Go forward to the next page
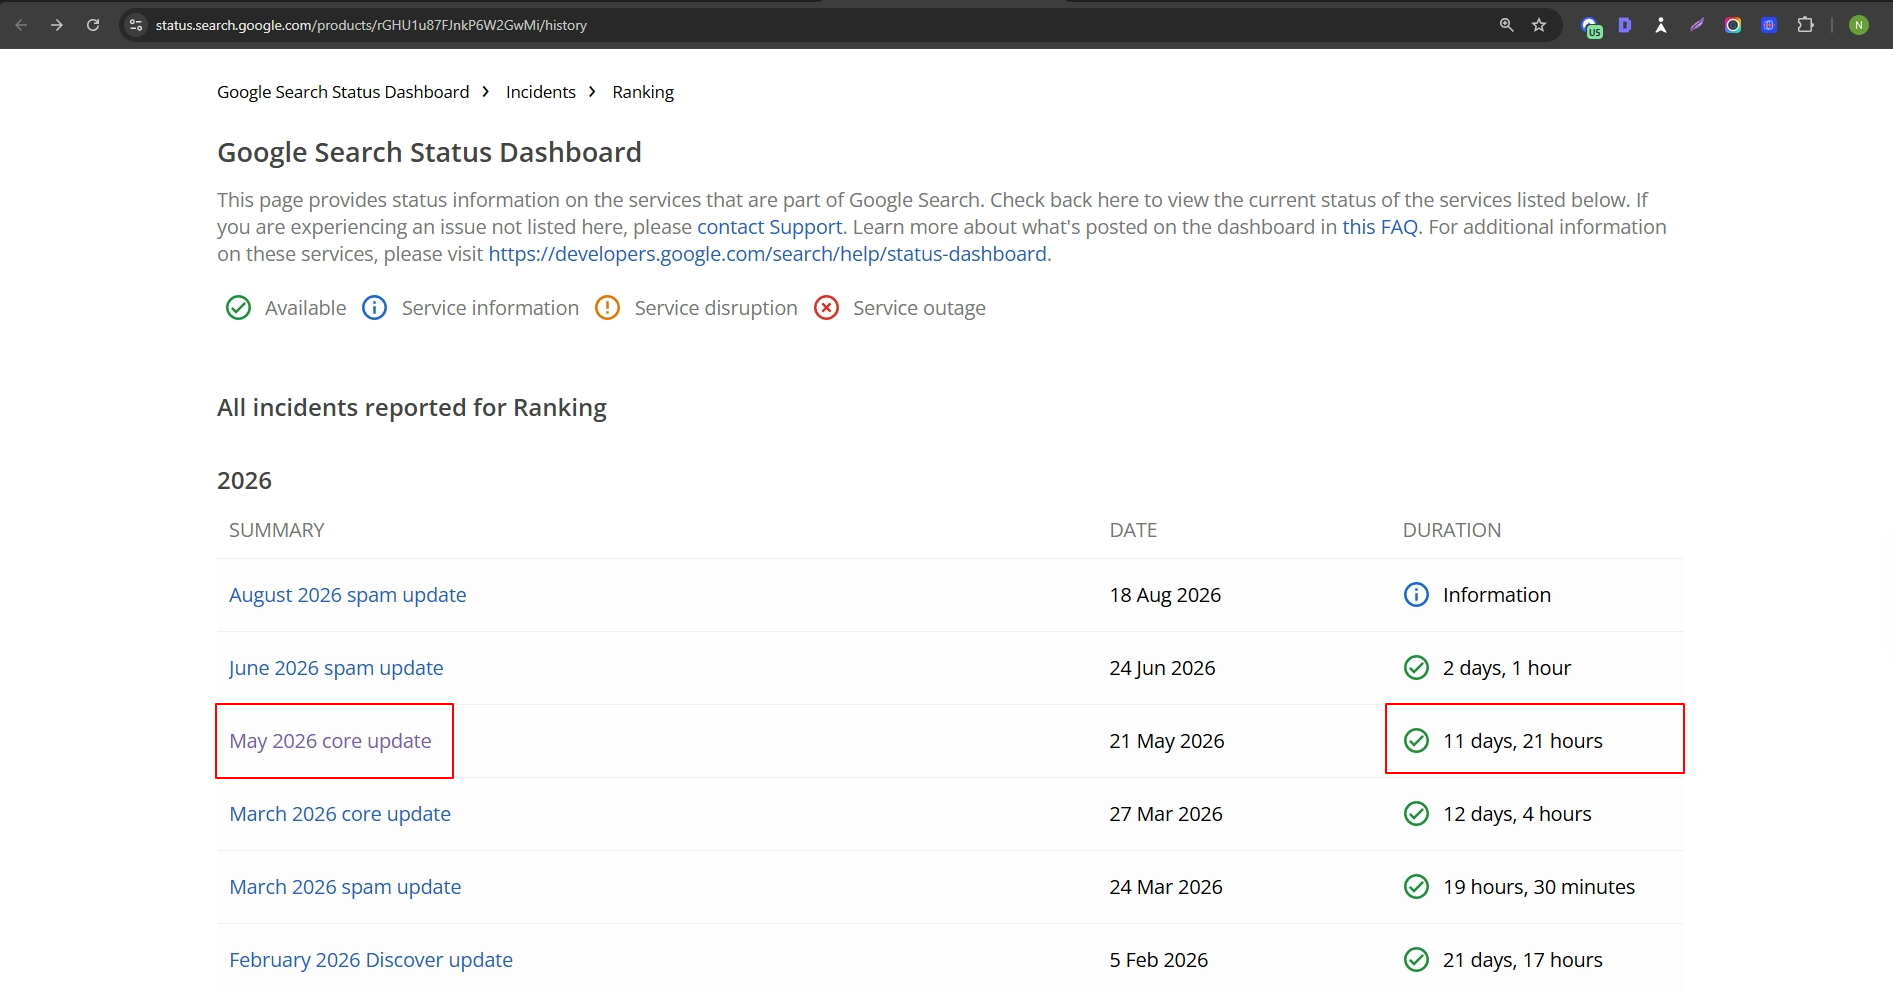The height and width of the screenshot is (994, 1893). click(57, 25)
